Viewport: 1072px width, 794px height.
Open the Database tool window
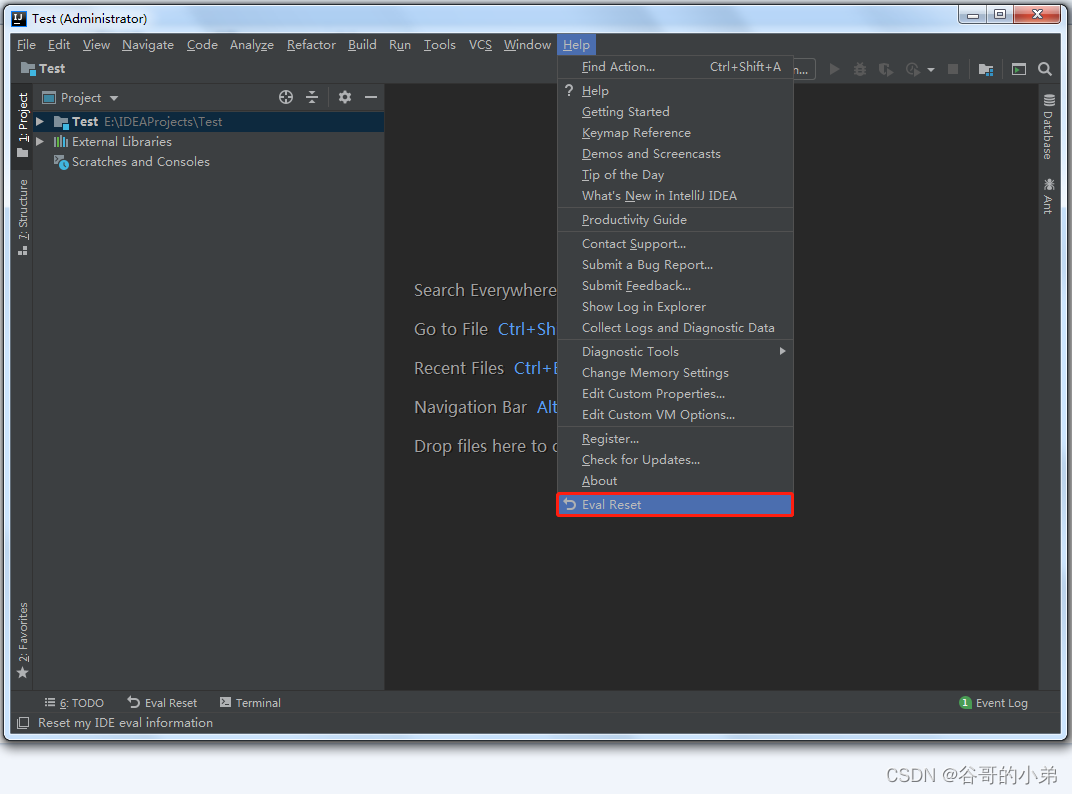click(x=1048, y=127)
